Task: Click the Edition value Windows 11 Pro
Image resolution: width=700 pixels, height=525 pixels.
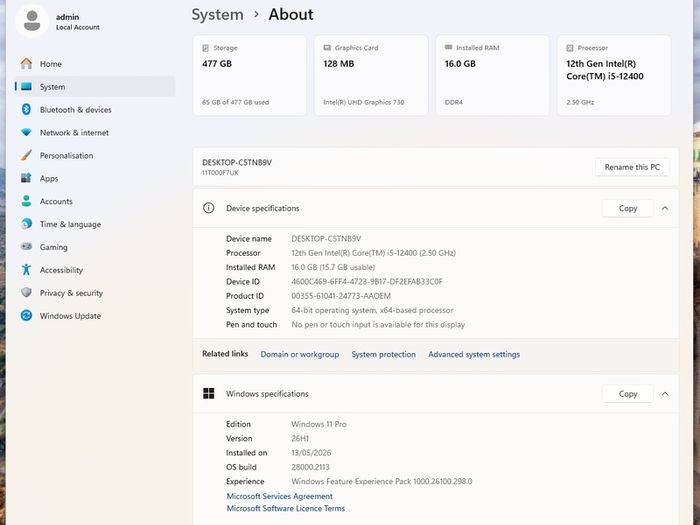Action: coord(319,424)
